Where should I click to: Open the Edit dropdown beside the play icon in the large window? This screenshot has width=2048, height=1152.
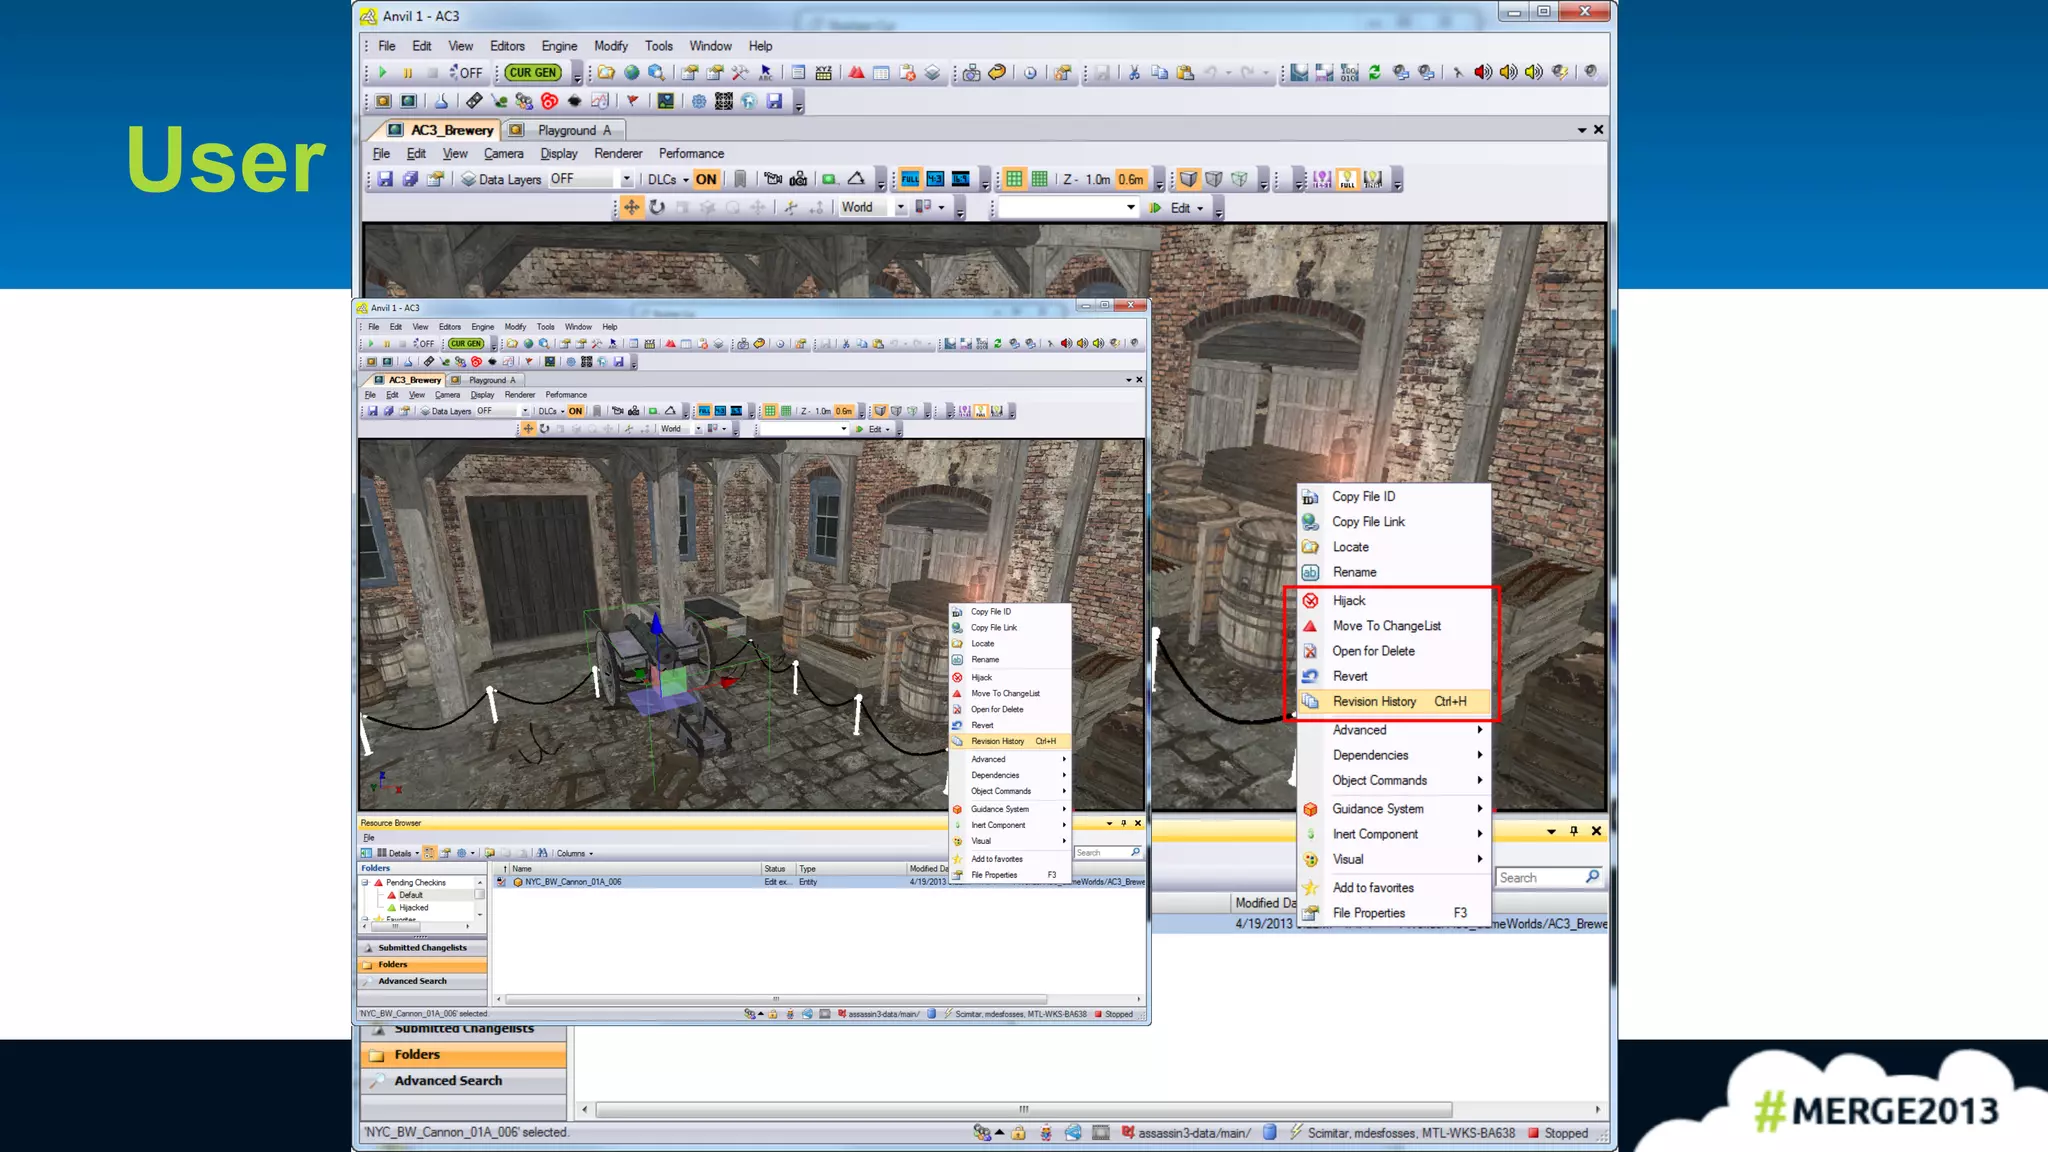click(1187, 208)
